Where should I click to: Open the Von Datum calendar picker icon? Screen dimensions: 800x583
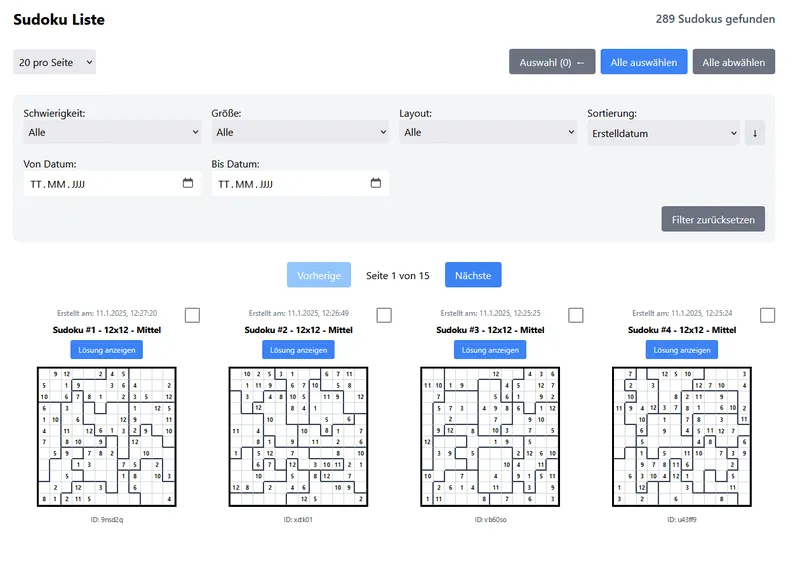(x=186, y=183)
